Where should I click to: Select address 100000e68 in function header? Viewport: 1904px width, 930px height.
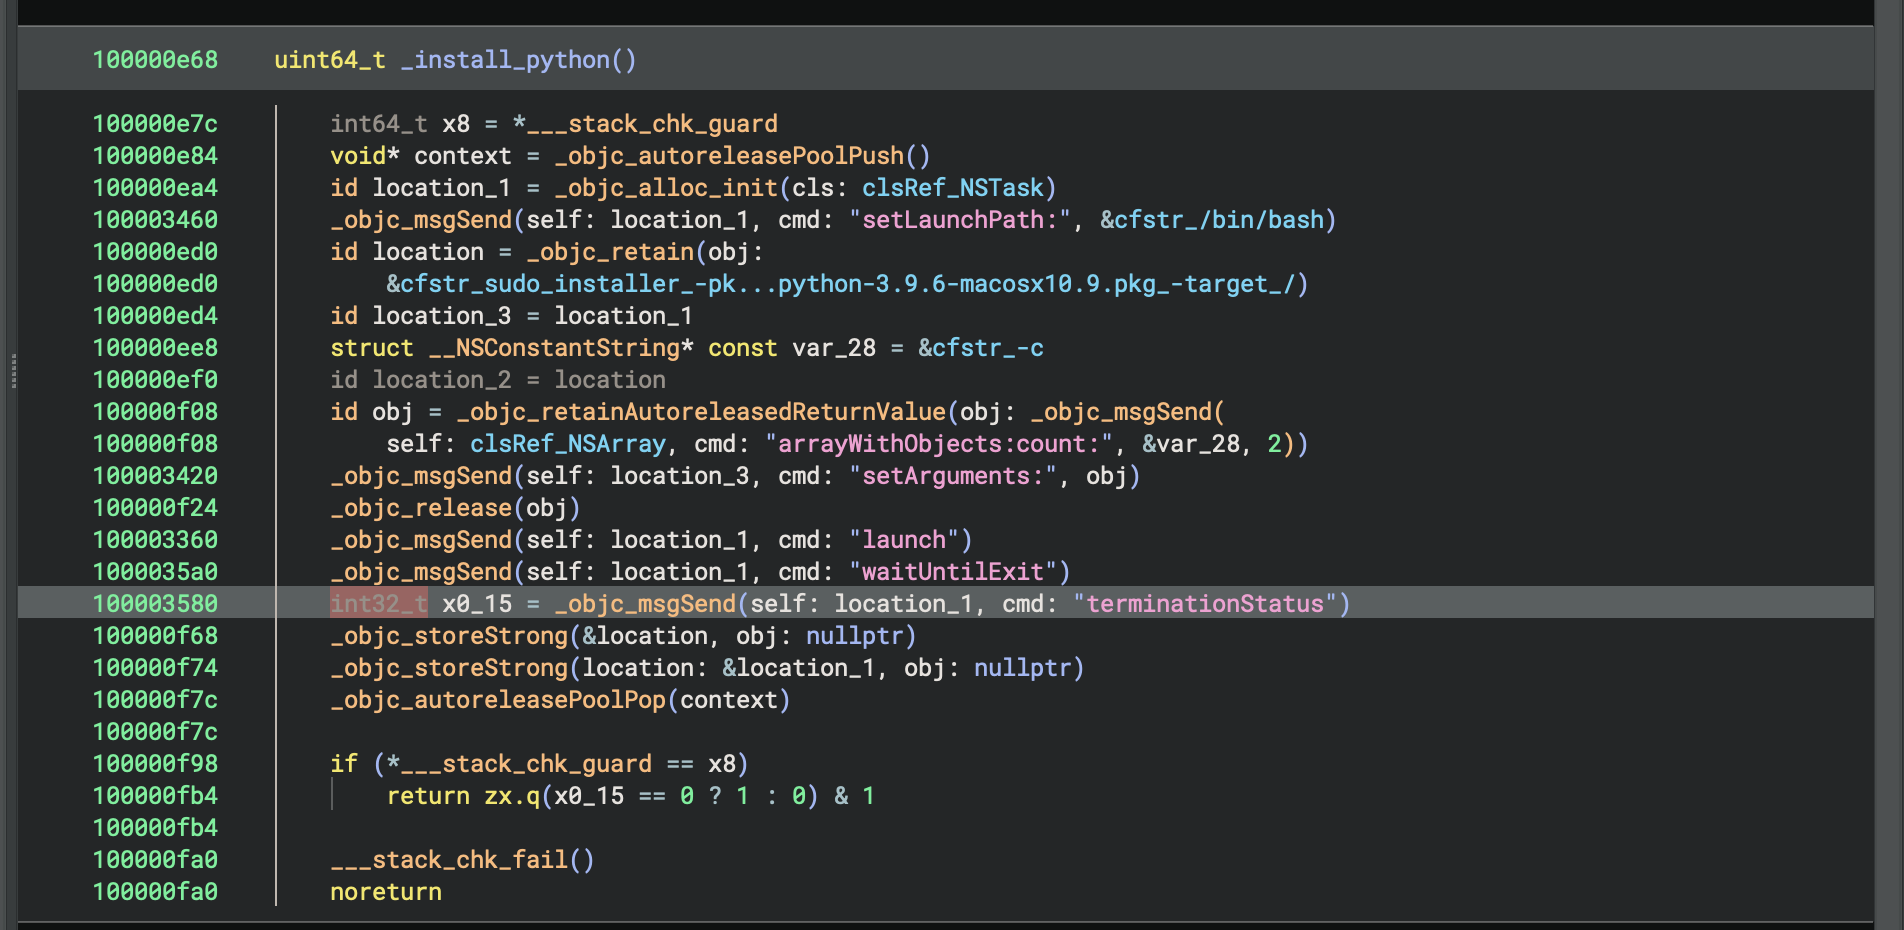155,60
